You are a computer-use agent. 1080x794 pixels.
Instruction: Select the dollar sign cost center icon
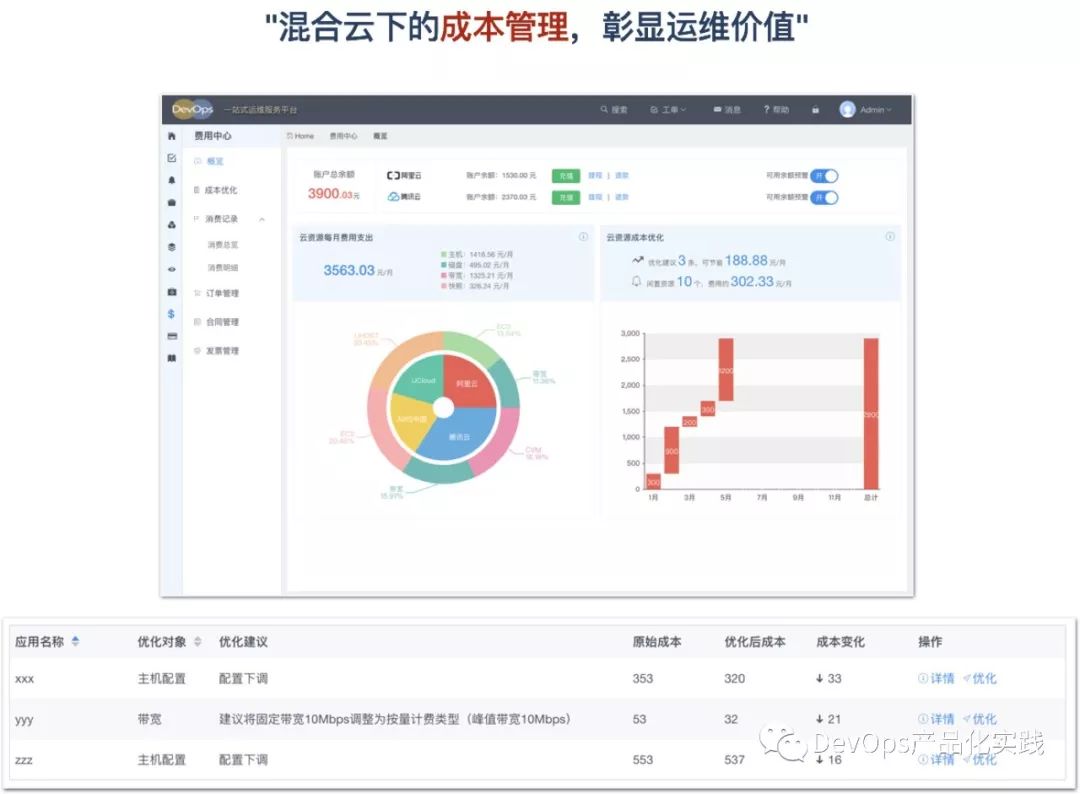click(172, 314)
